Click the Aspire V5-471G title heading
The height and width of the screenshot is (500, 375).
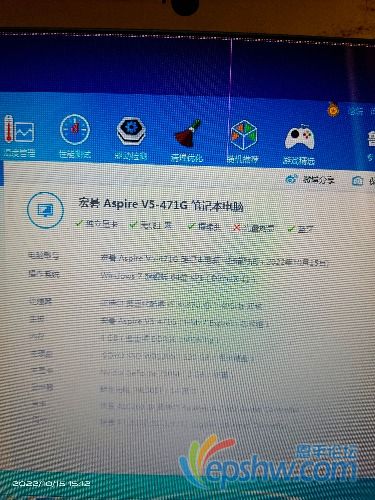(161, 204)
